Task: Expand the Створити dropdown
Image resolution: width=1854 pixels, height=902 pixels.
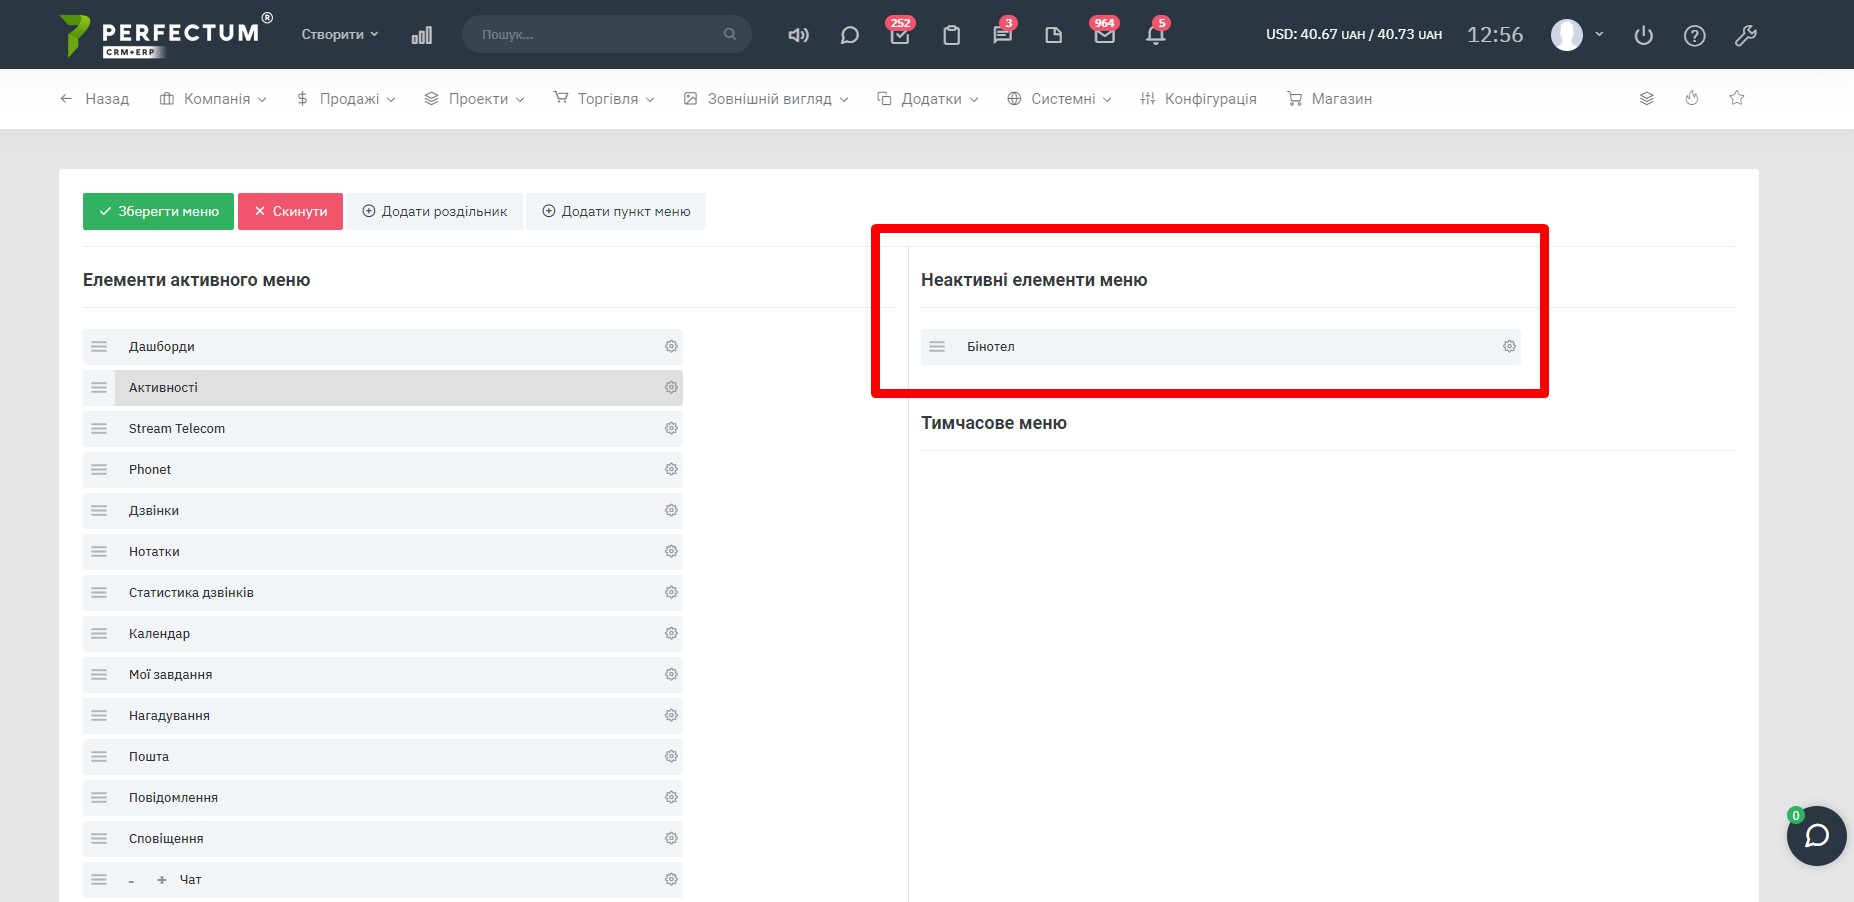Action: pos(340,34)
